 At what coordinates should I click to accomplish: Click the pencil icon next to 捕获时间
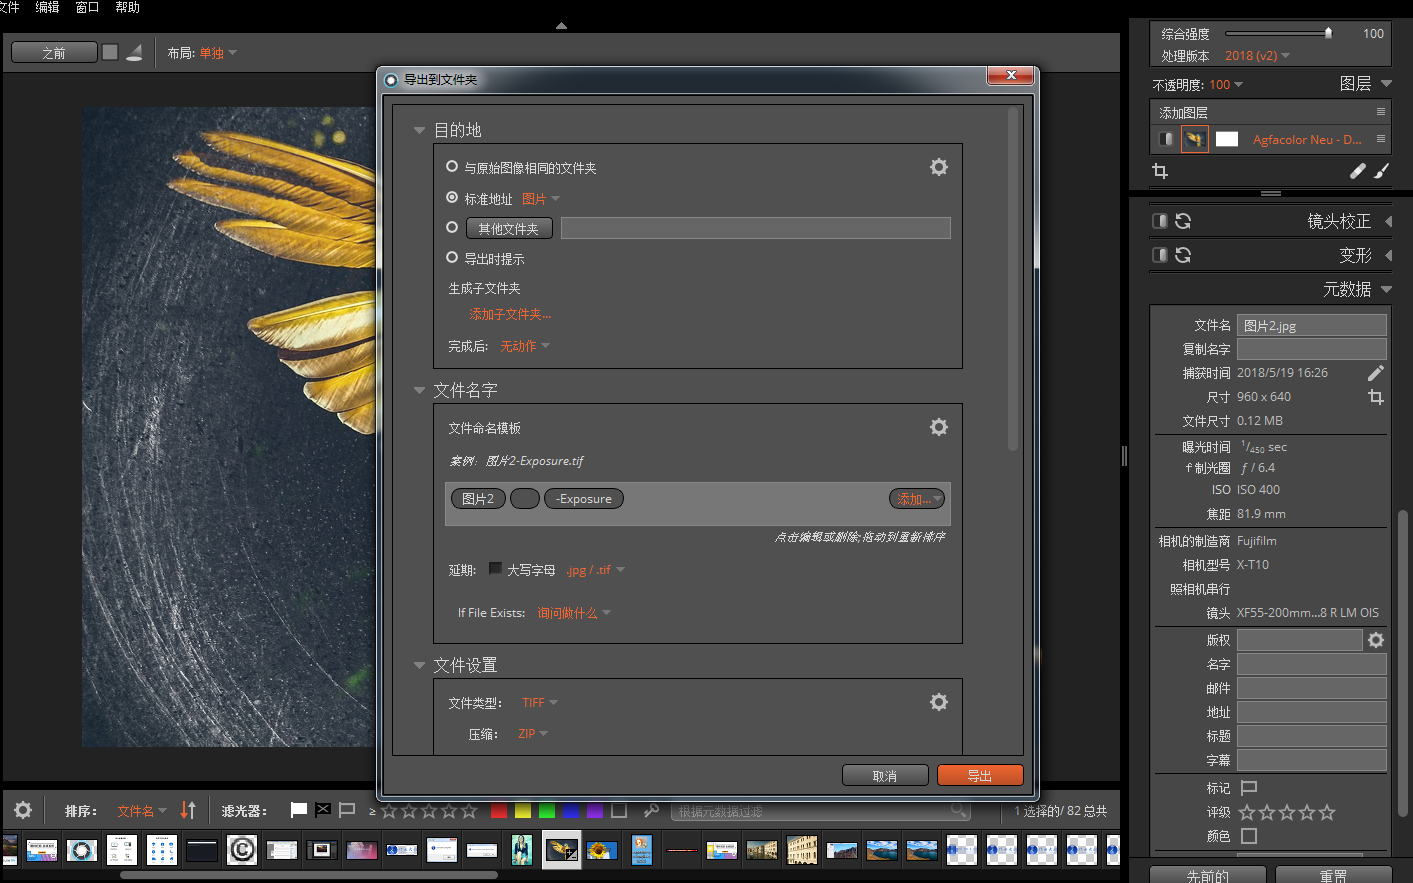click(1376, 372)
